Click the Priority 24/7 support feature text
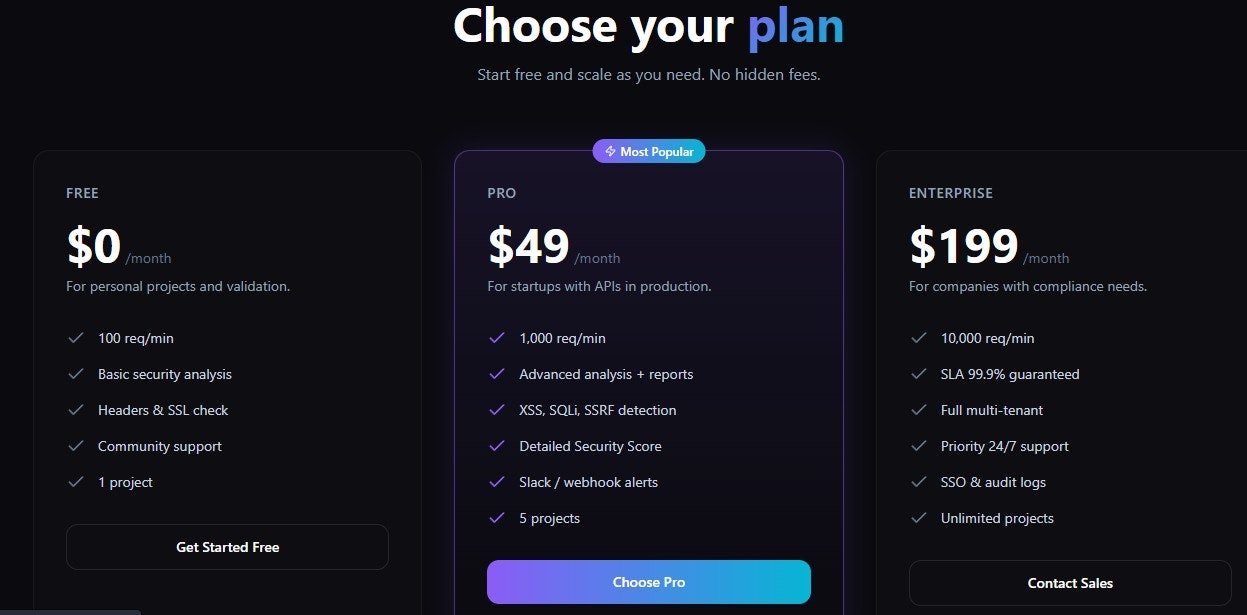Viewport: 1247px width, 615px height. [x=1005, y=446]
